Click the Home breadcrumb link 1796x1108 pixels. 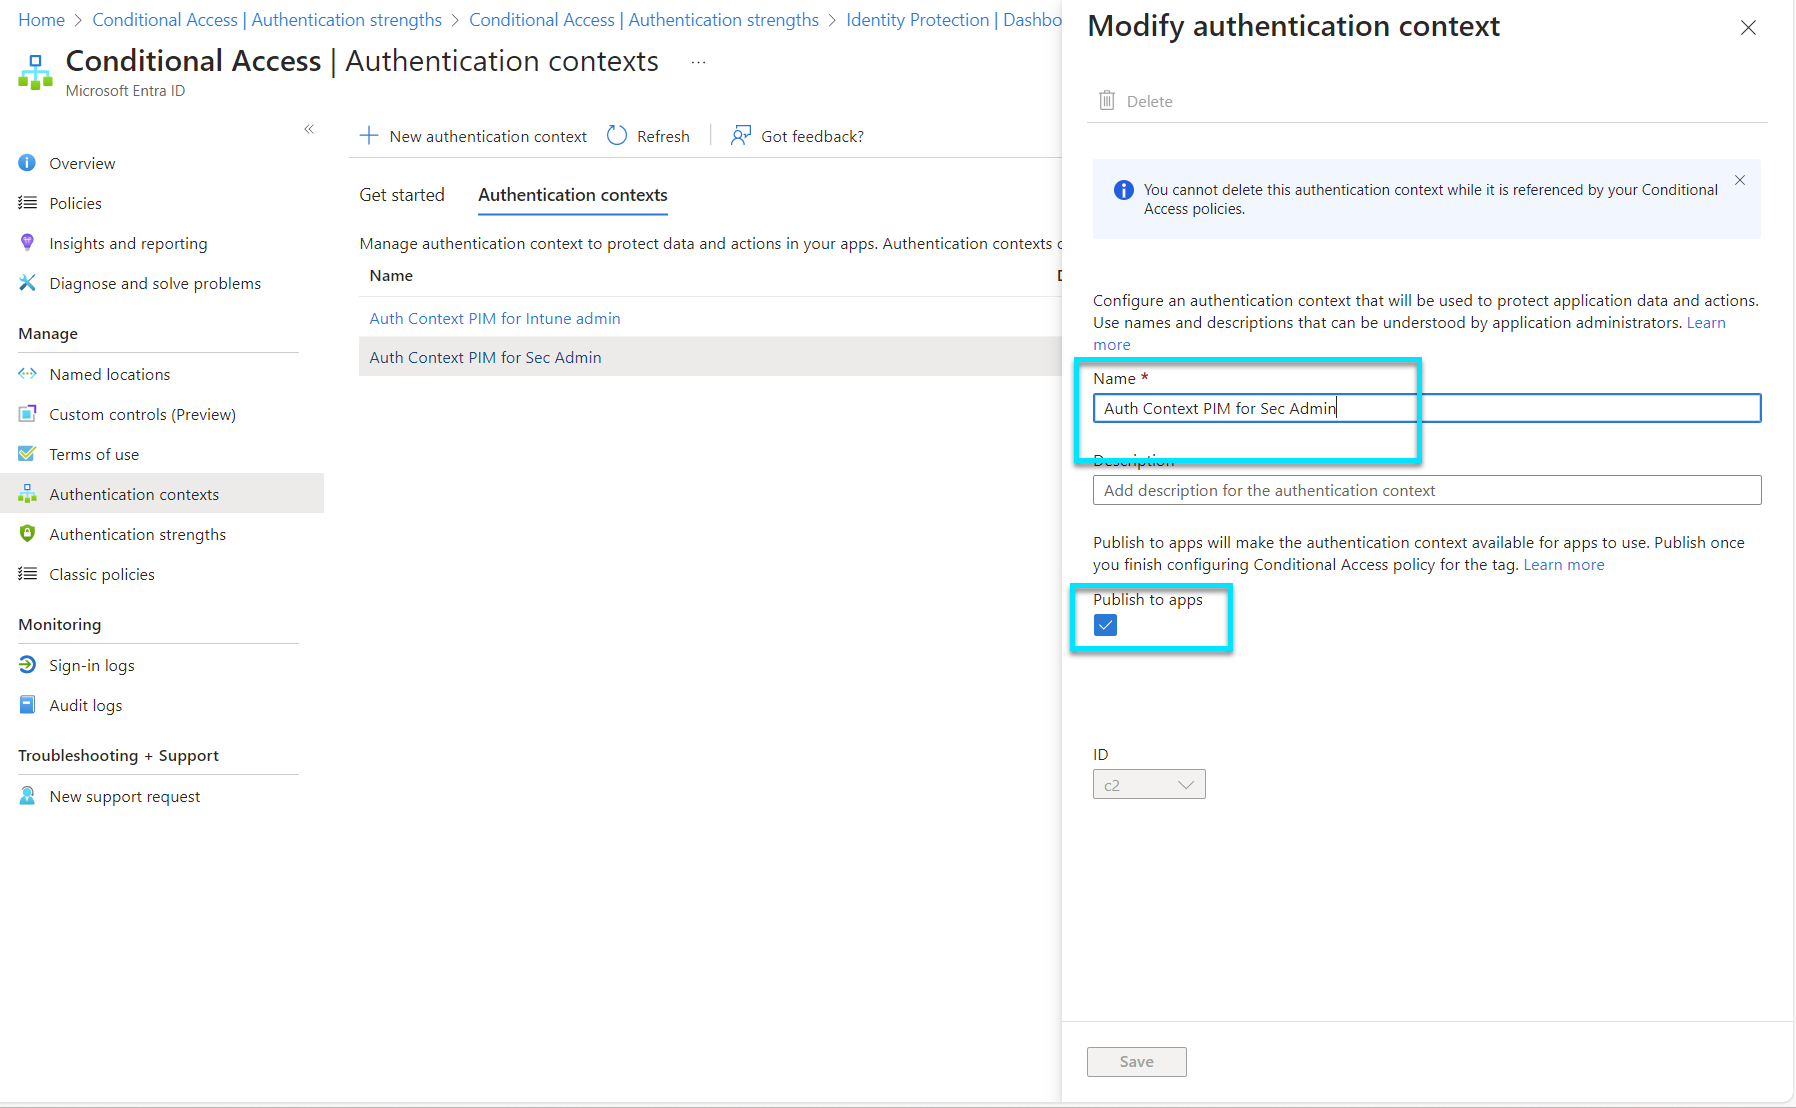[x=41, y=20]
